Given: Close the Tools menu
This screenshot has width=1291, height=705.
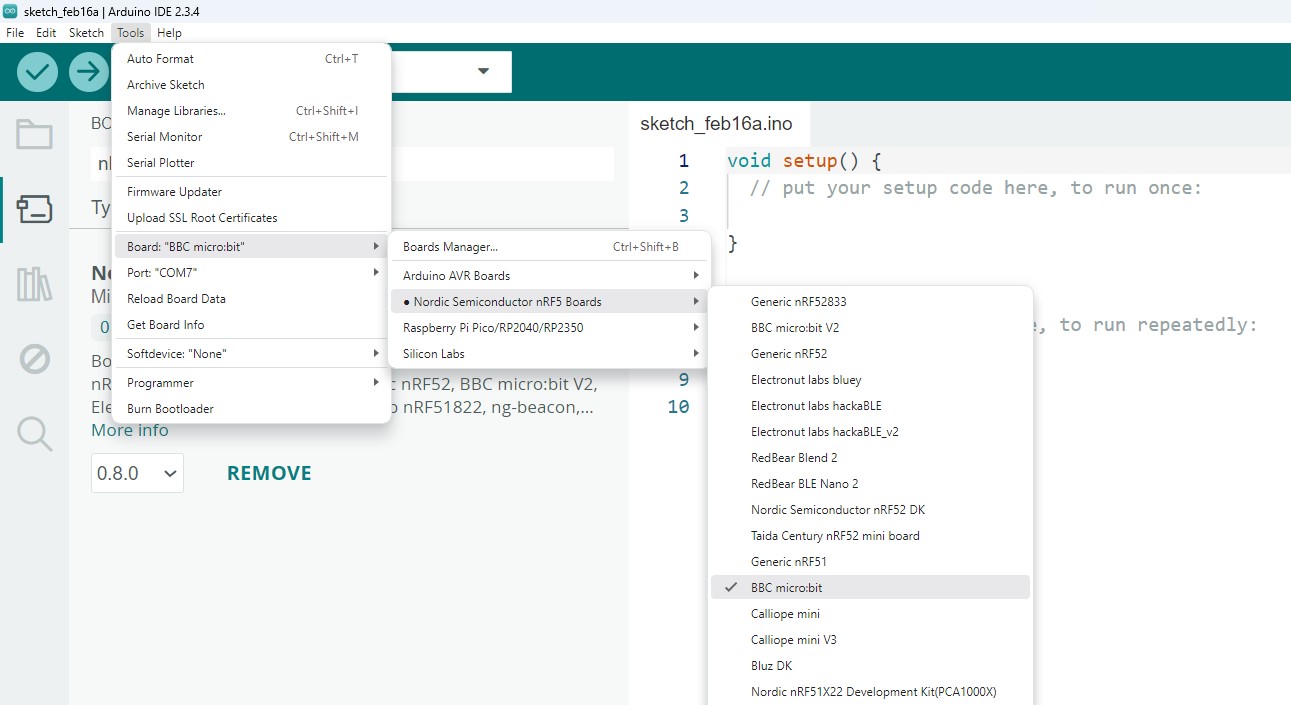Looking at the screenshot, I should click(131, 33).
